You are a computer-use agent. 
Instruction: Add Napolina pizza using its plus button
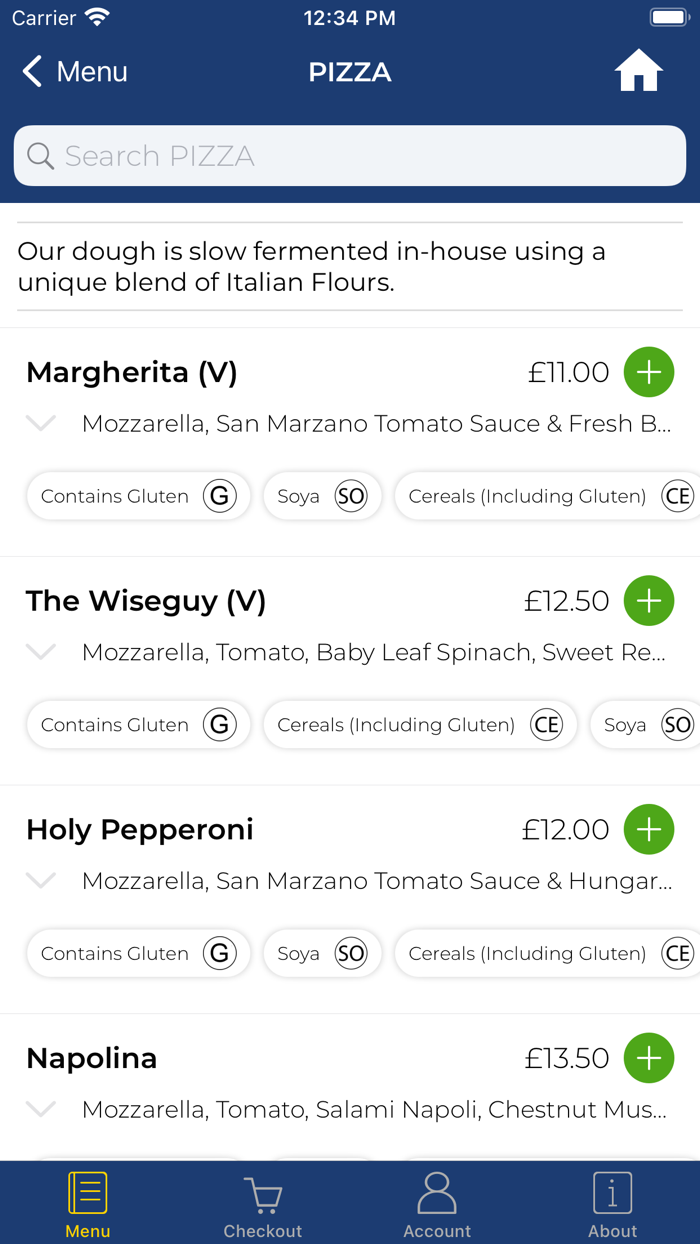coord(649,1058)
